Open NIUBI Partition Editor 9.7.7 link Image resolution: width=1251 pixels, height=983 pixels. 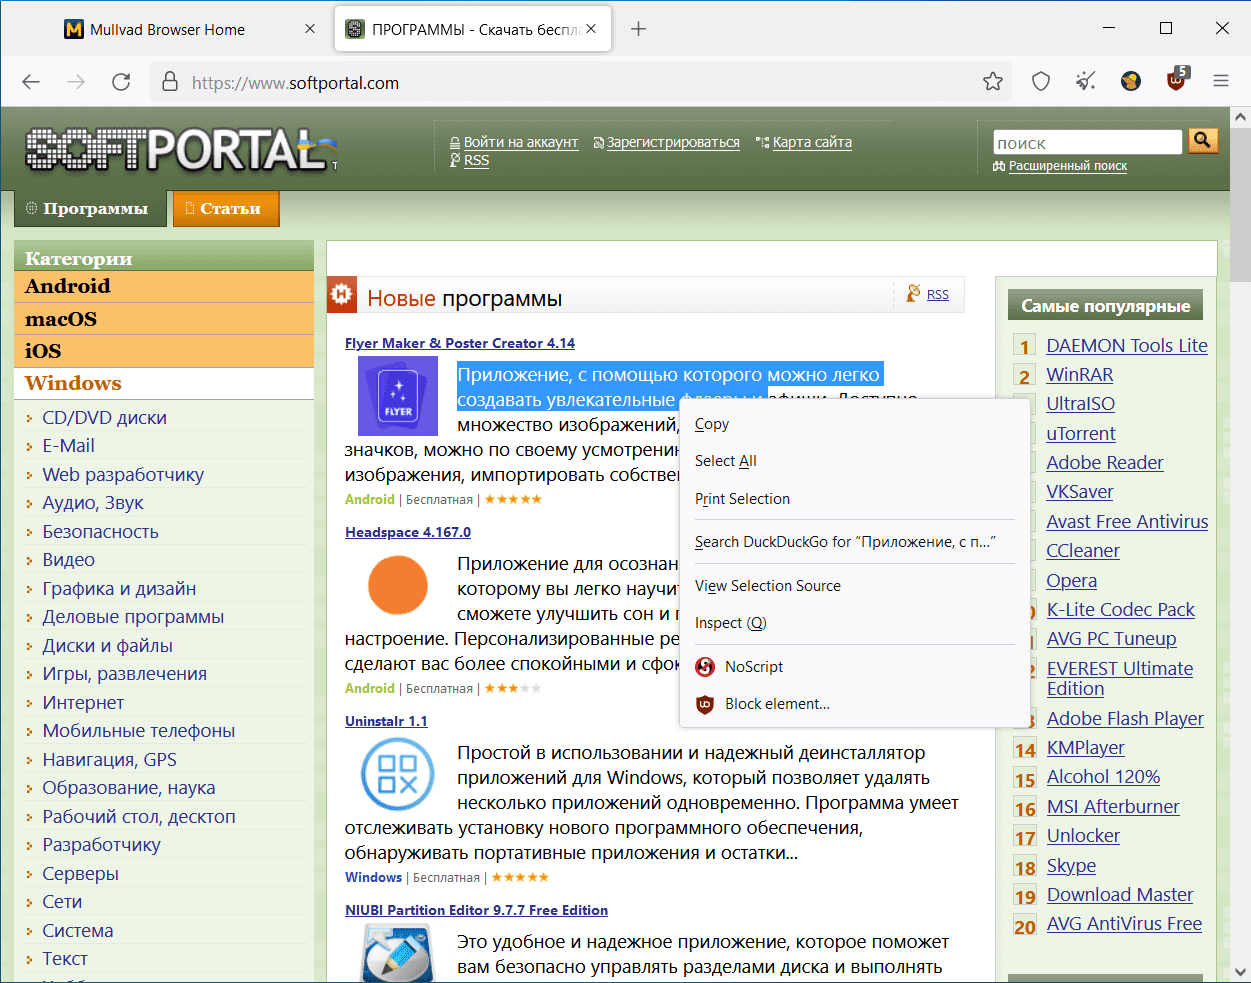click(x=476, y=910)
